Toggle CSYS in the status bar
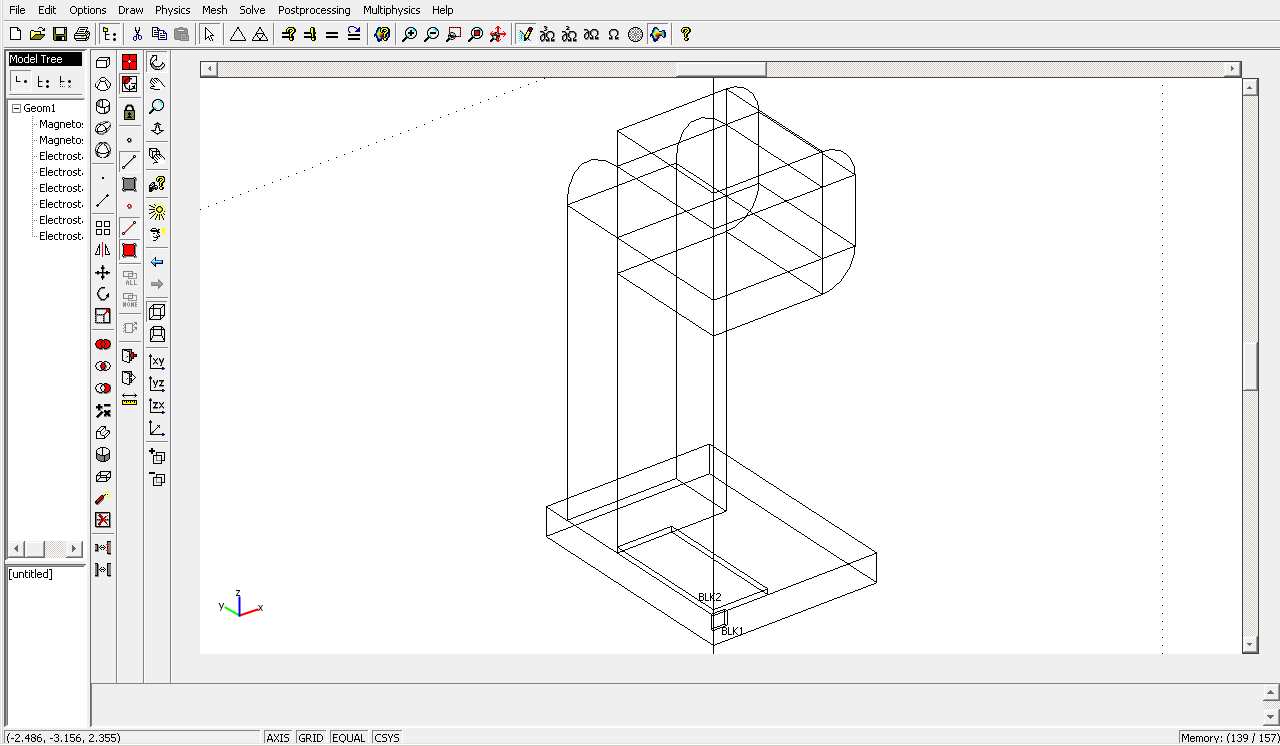This screenshot has height=746, width=1280. (x=387, y=738)
